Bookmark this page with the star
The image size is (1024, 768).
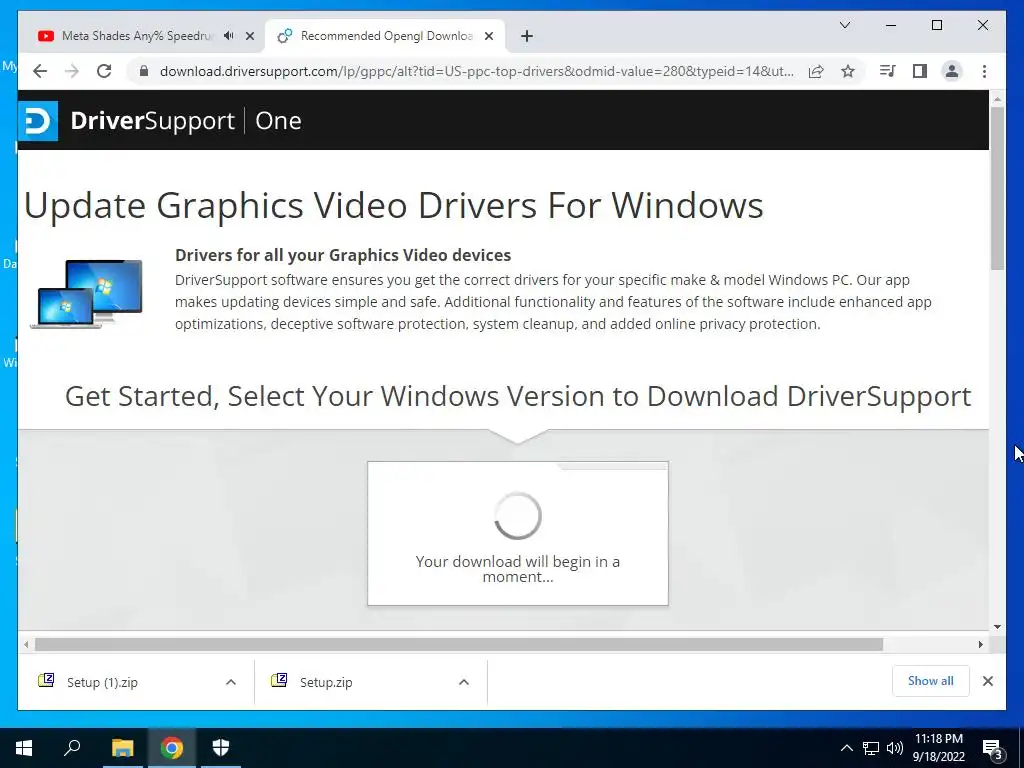[848, 71]
